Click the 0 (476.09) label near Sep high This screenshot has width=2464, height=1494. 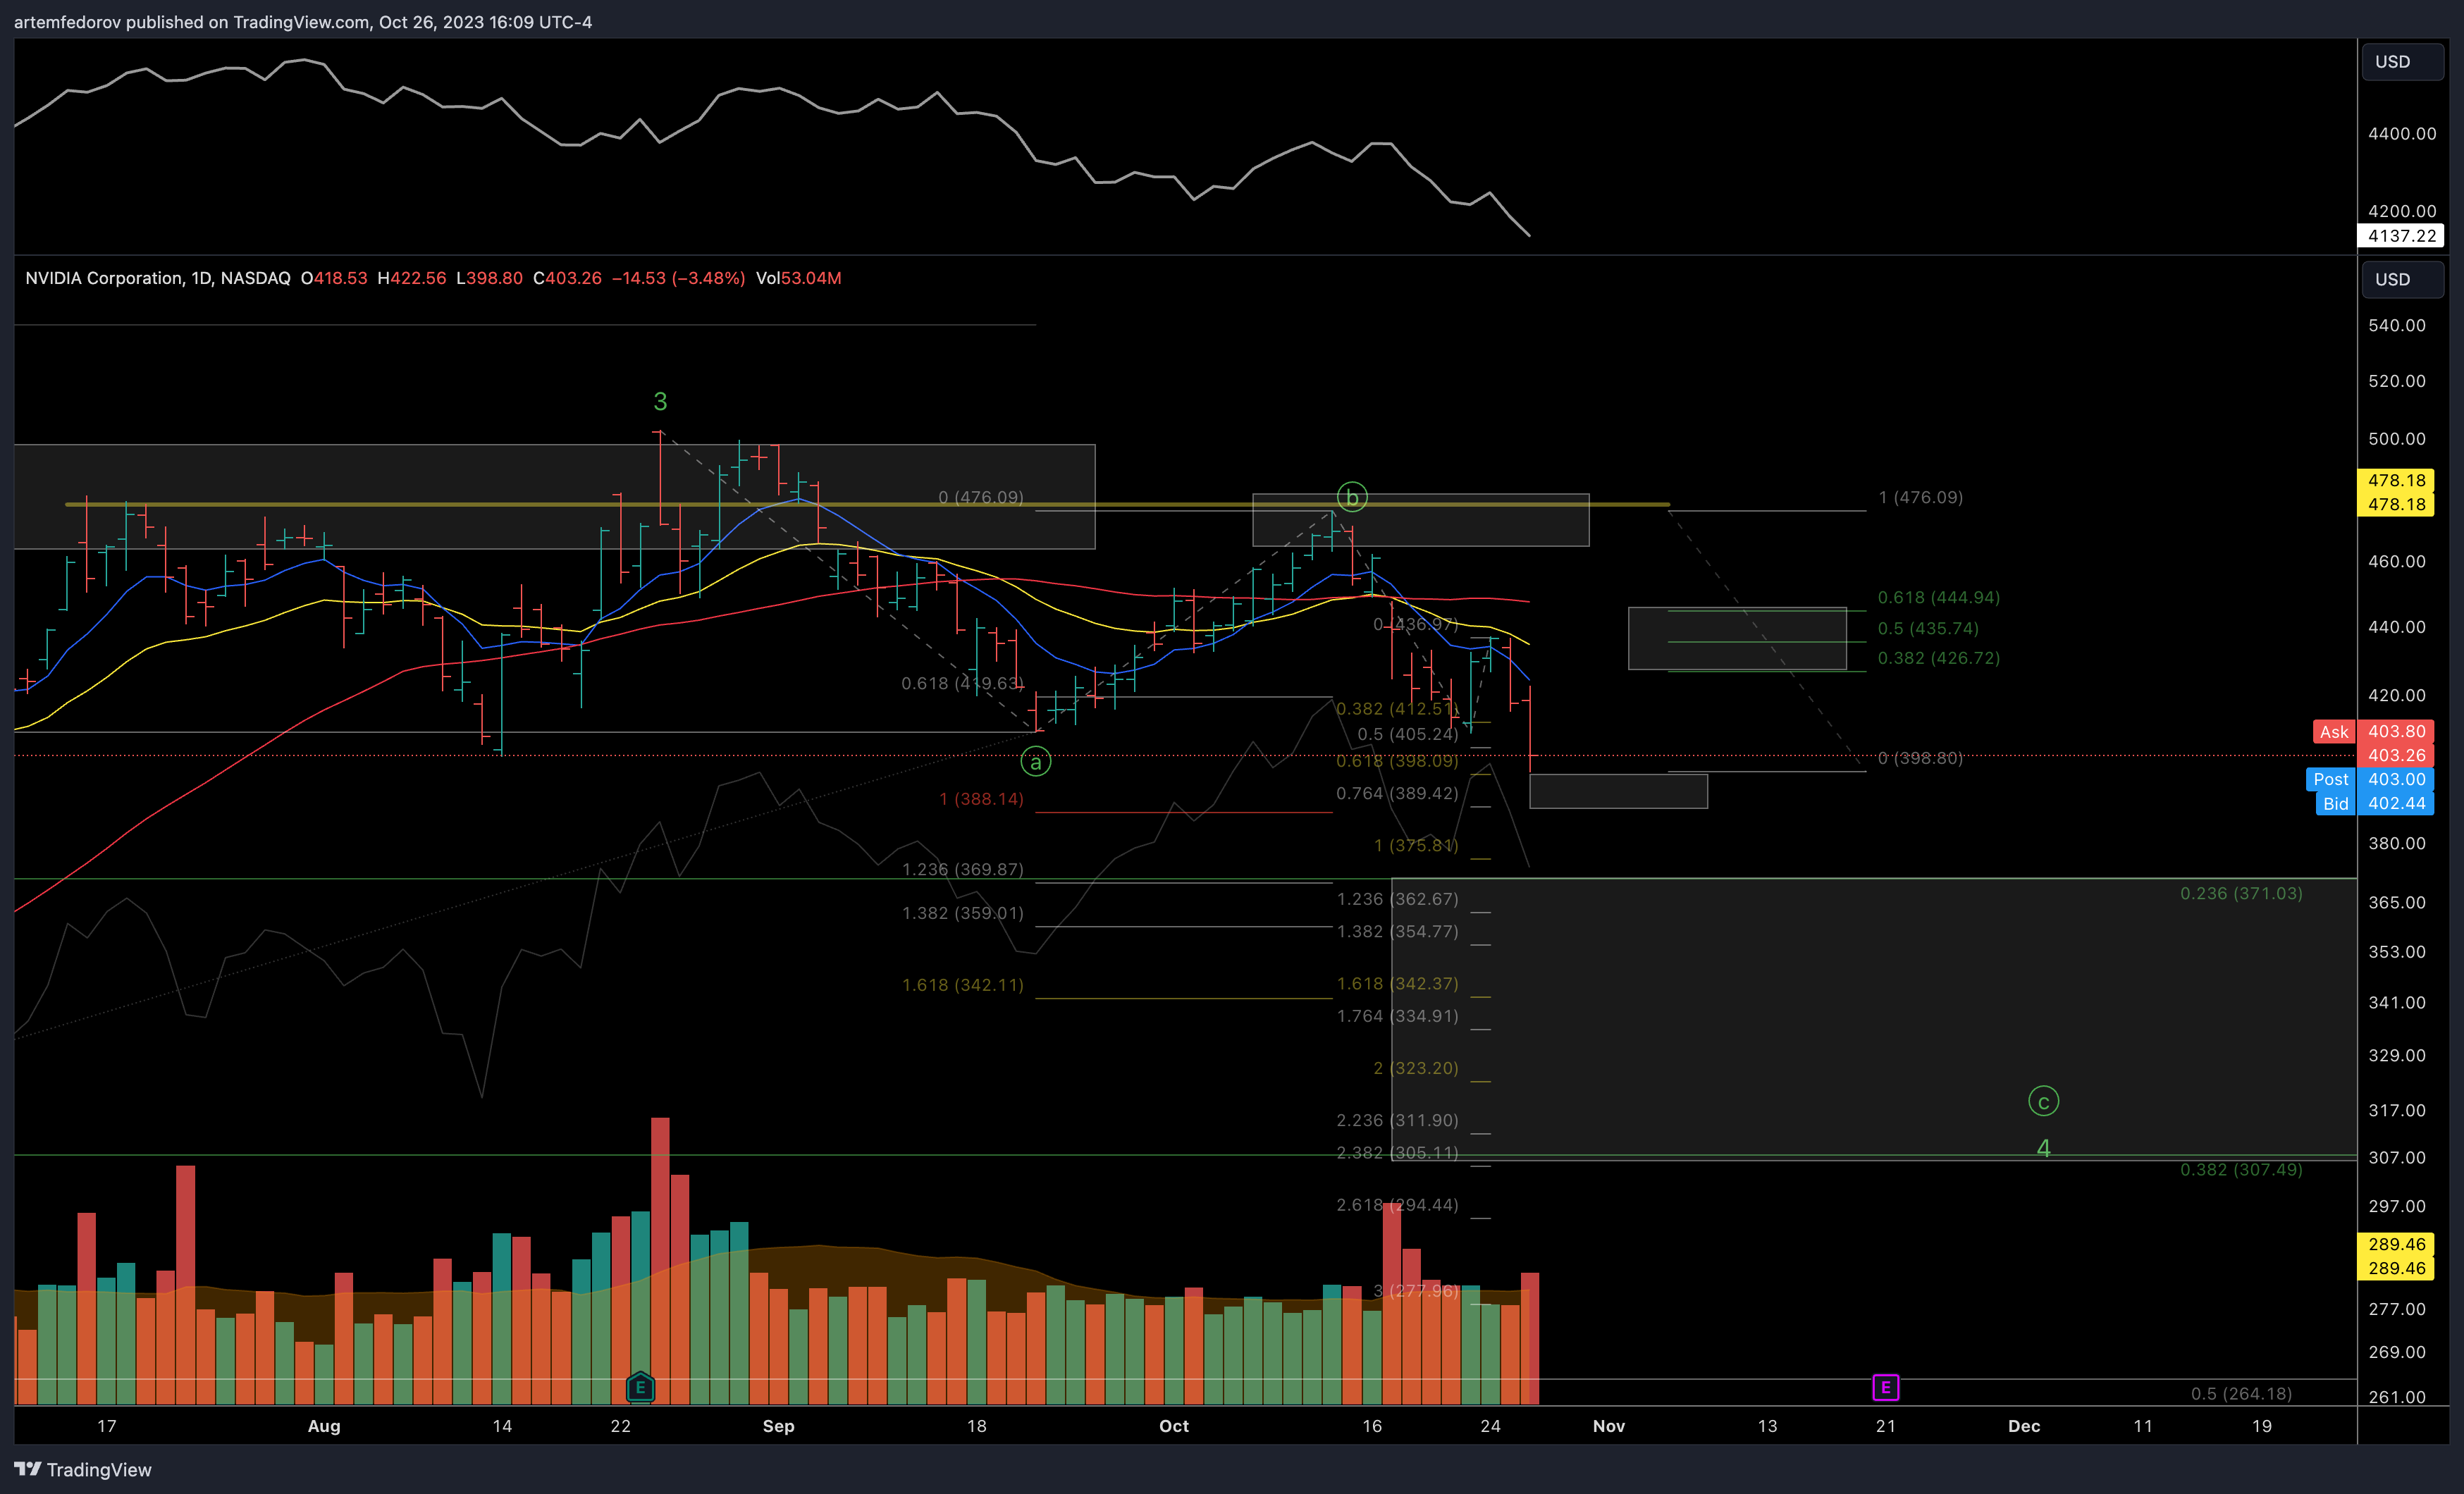981,497
